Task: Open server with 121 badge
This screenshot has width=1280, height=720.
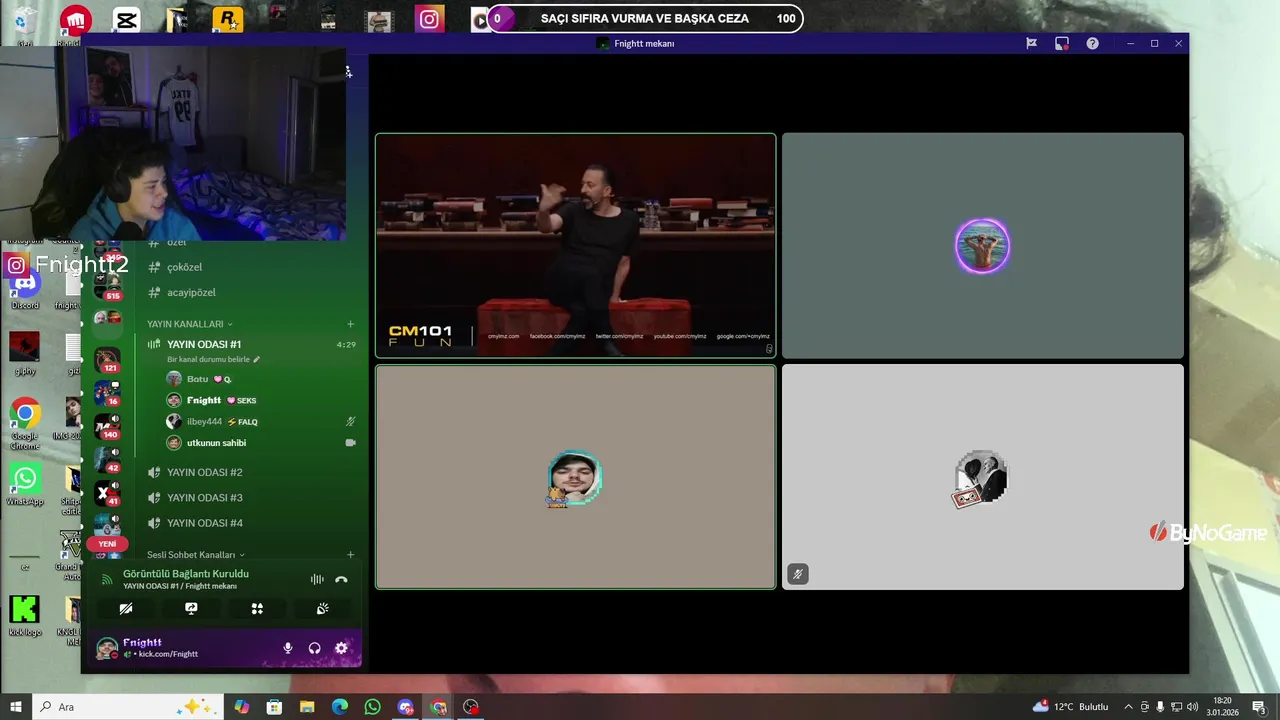Action: [107, 359]
